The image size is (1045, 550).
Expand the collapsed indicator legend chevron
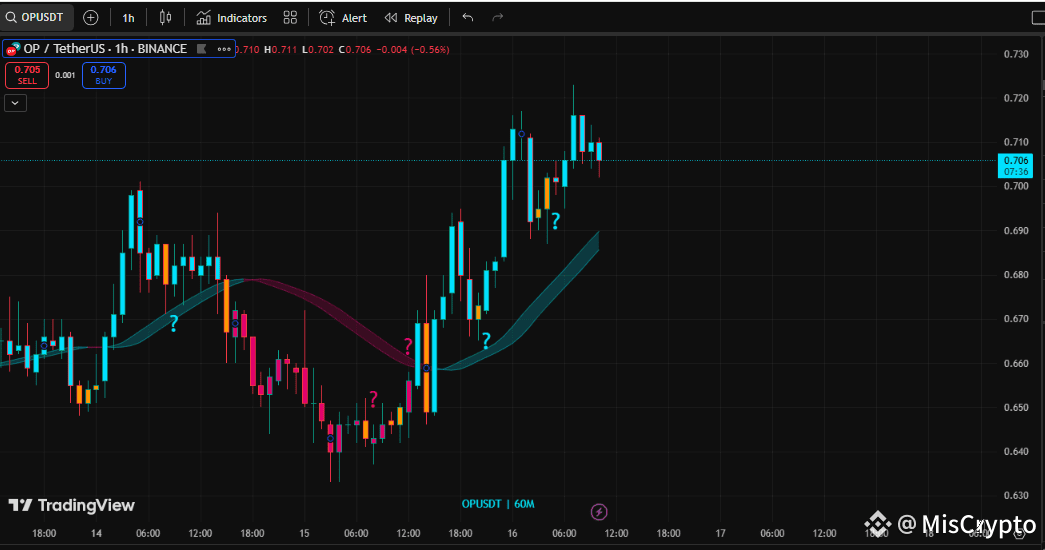[x=15, y=103]
